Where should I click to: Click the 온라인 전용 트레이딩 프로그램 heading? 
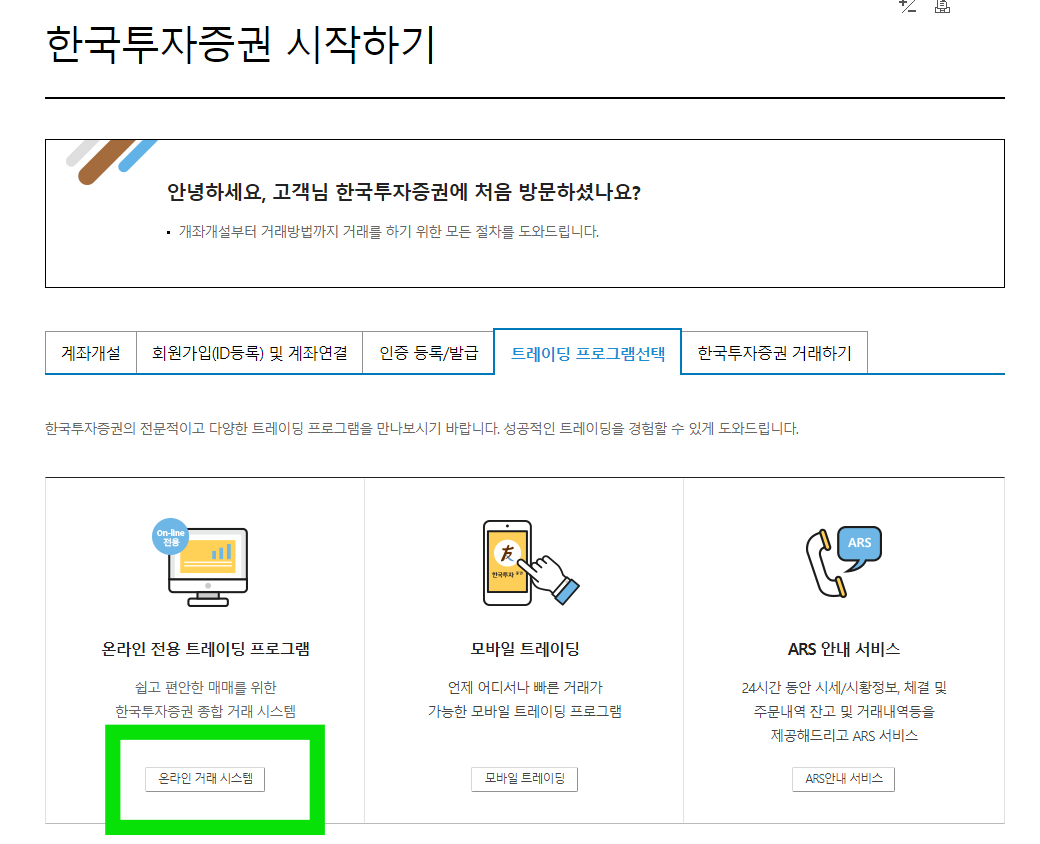click(205, 649)
